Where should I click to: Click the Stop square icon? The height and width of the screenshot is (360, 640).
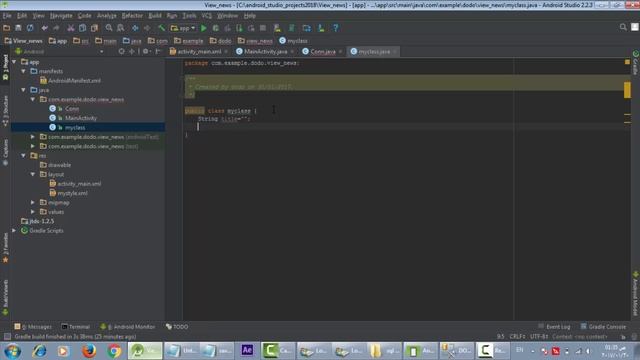click(x=263, y=28)
